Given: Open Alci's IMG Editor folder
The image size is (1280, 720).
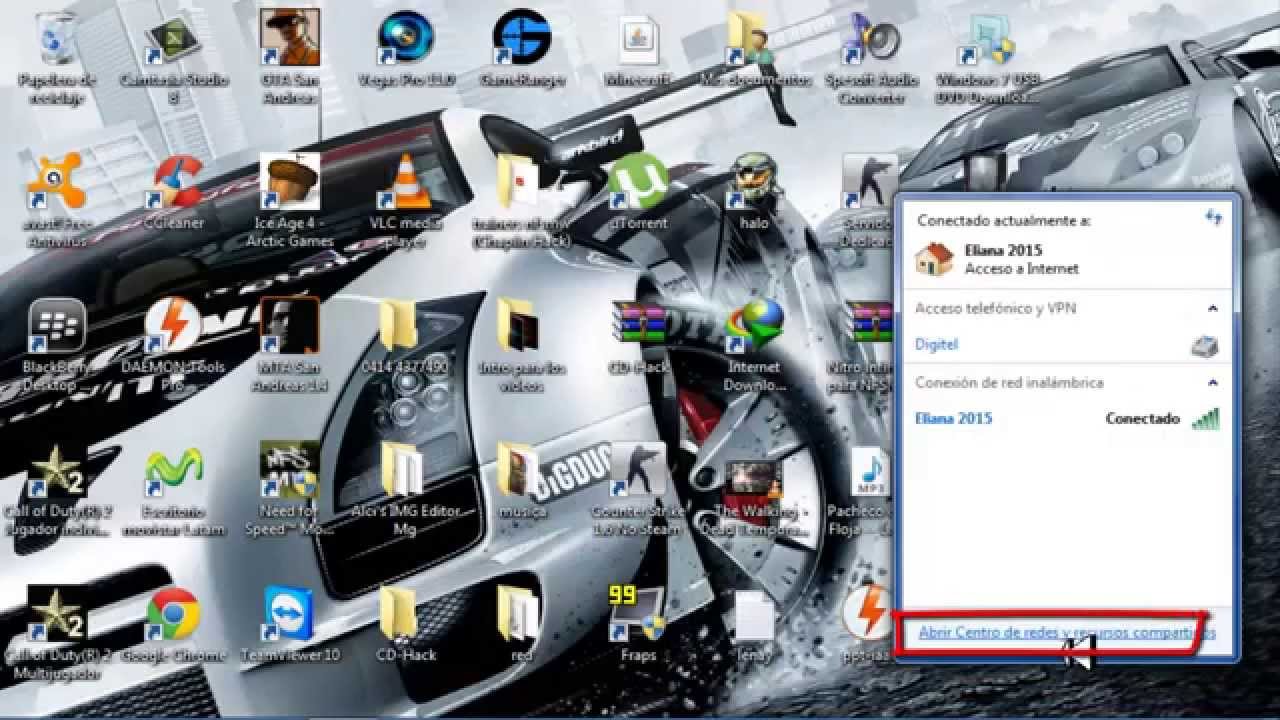Looking at the screenshot, I should [x=405, y=488].
